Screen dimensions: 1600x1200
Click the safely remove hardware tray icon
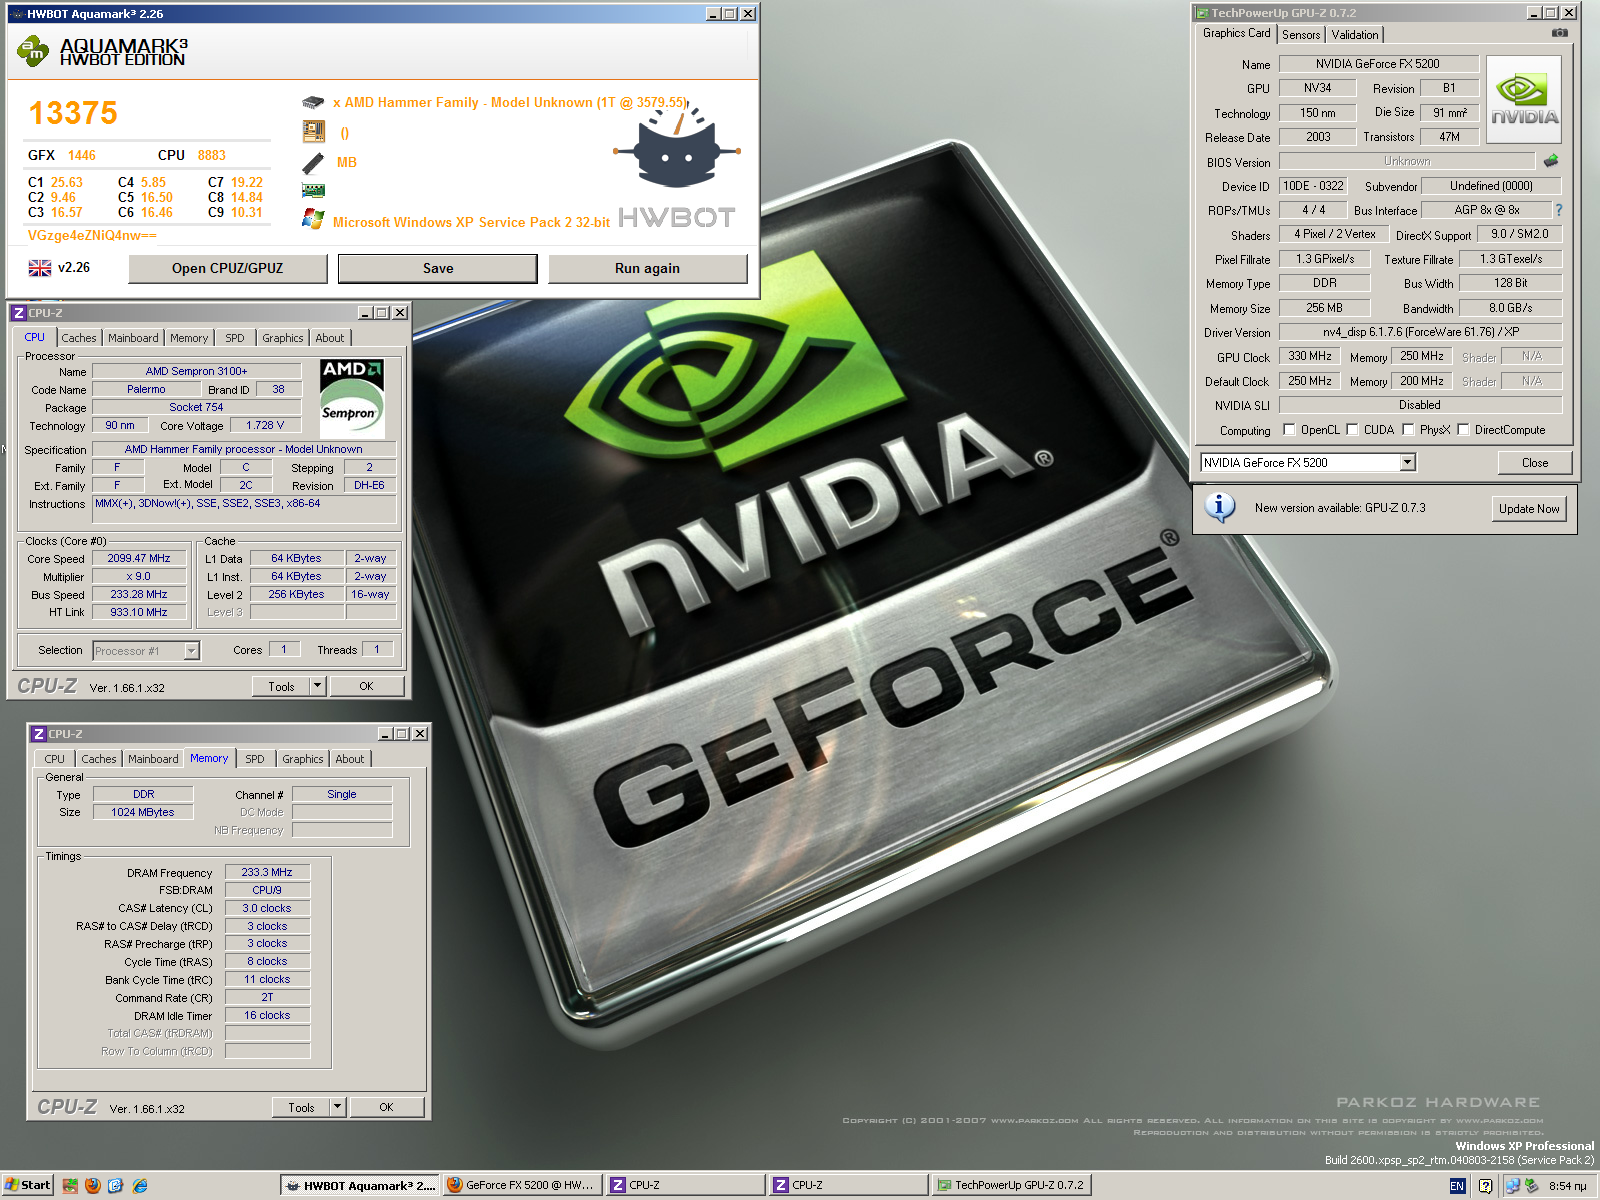click(1531, 1186)
